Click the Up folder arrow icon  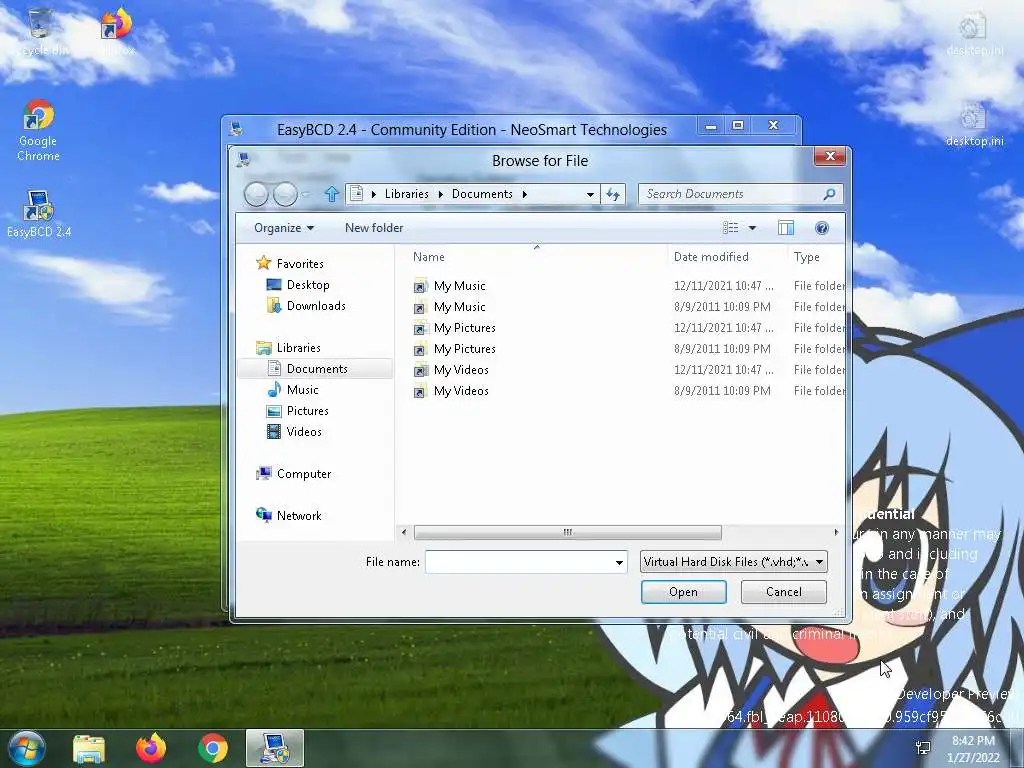pos(331,194)
